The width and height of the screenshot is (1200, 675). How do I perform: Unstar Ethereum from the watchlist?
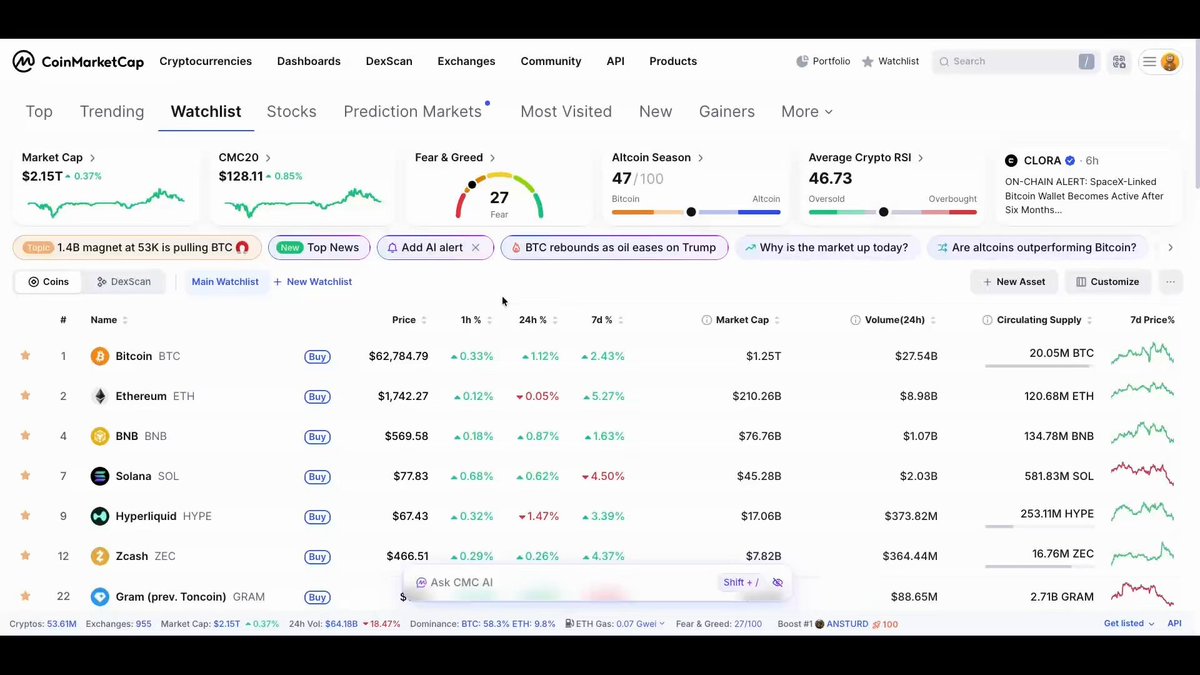pyautogui.click(x=26, y=396)
